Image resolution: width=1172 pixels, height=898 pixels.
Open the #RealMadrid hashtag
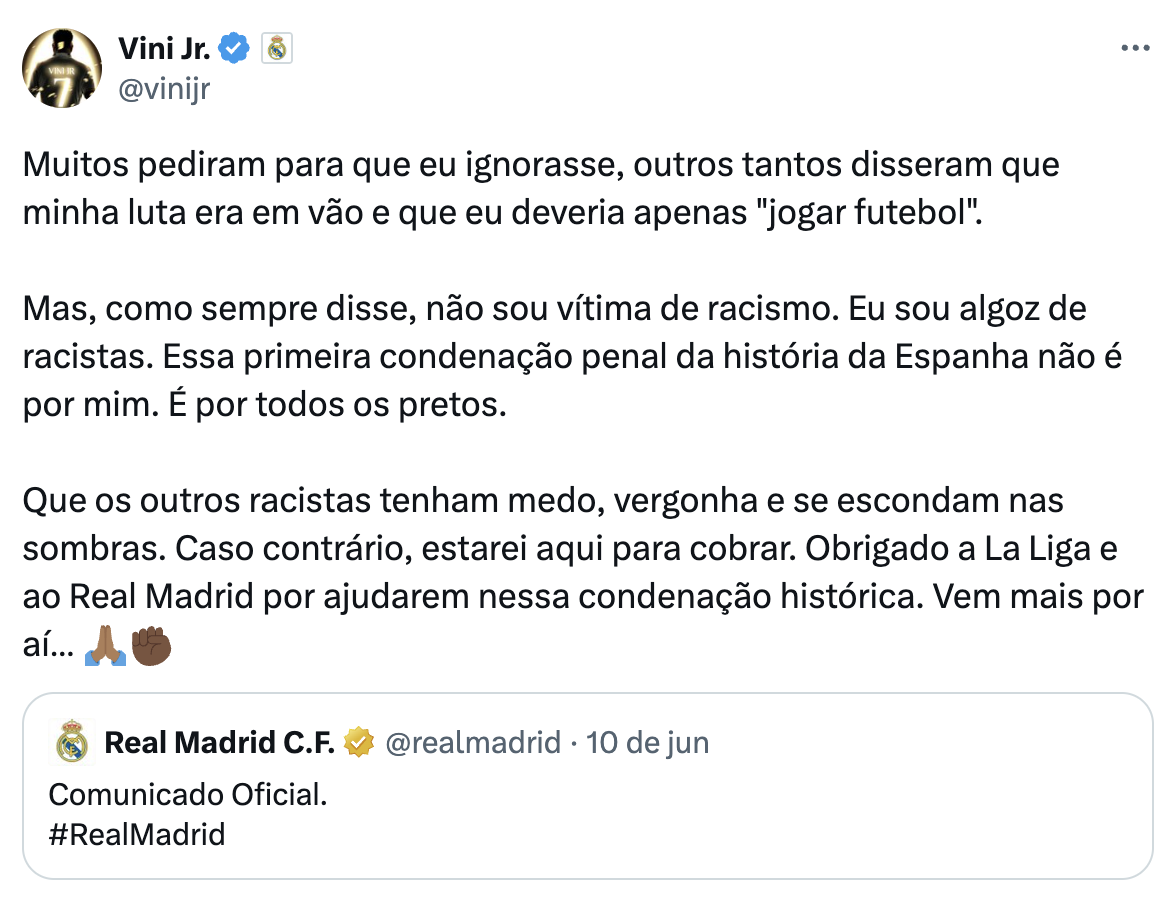(137, 834)
